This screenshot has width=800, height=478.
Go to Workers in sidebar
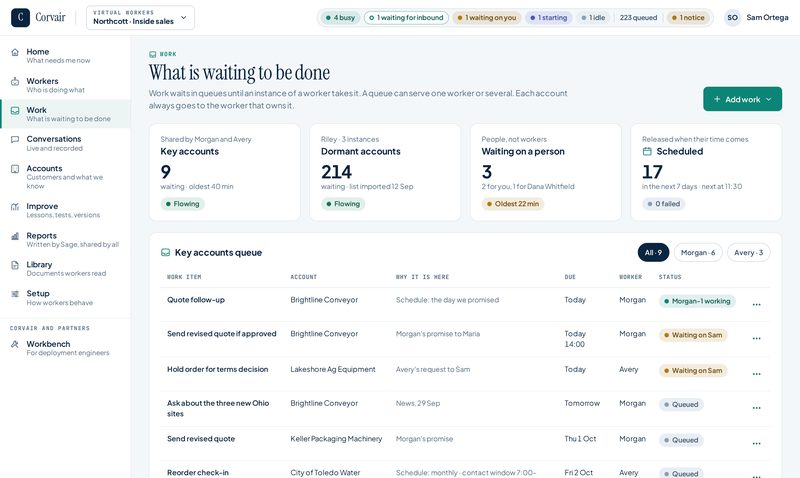point(65,85)
